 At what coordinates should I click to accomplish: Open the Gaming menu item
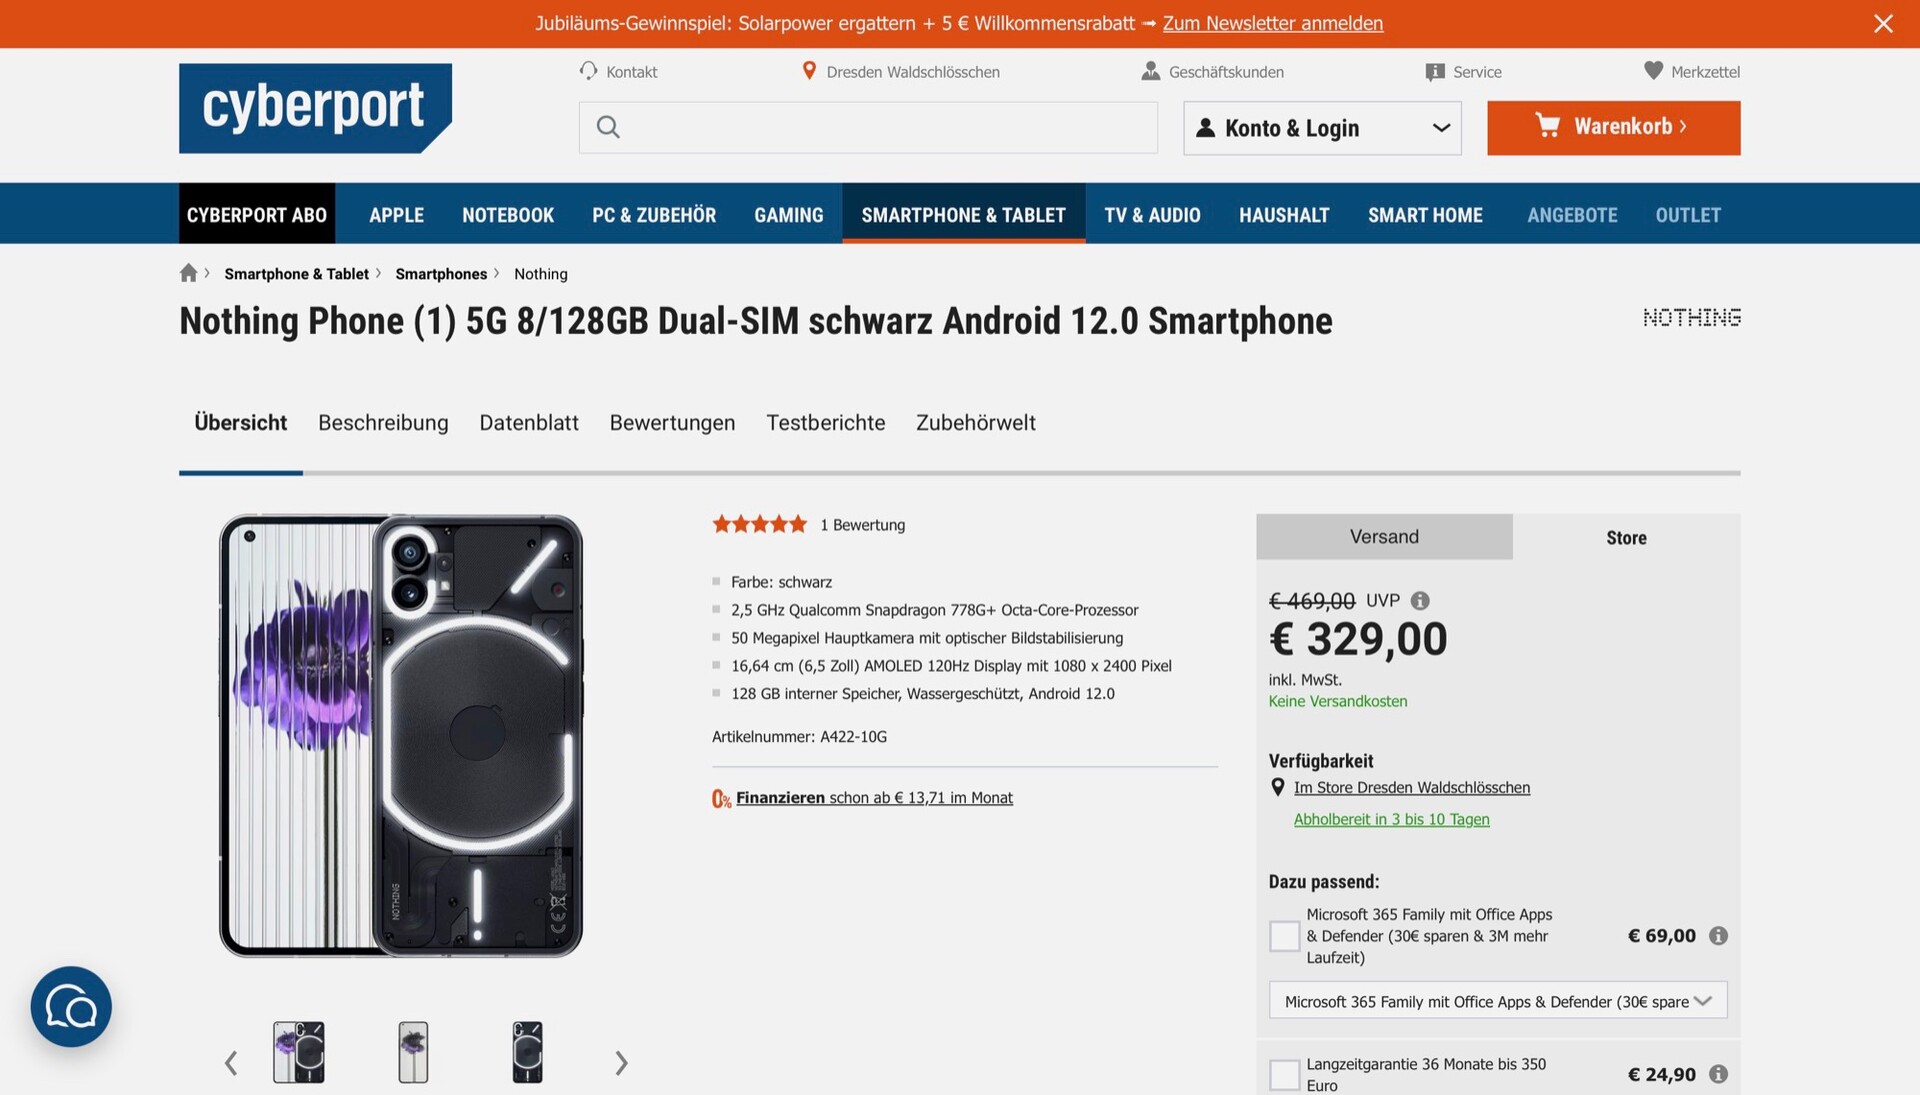(x=788, y=214)
